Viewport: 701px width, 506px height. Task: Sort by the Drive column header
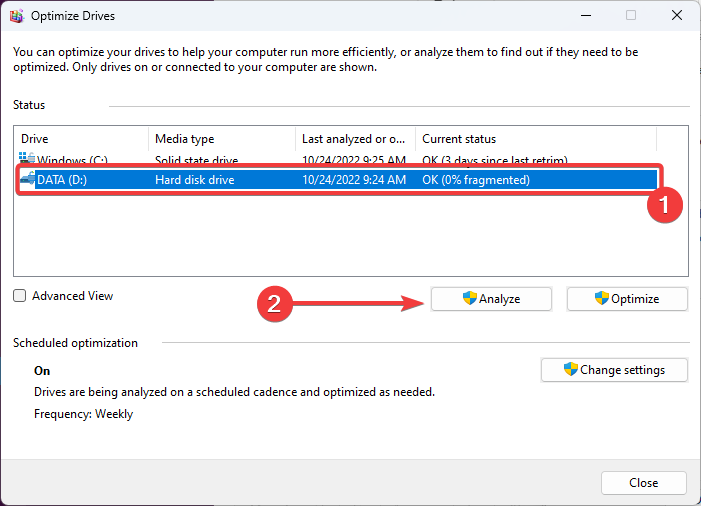click(x=81, y=139)
